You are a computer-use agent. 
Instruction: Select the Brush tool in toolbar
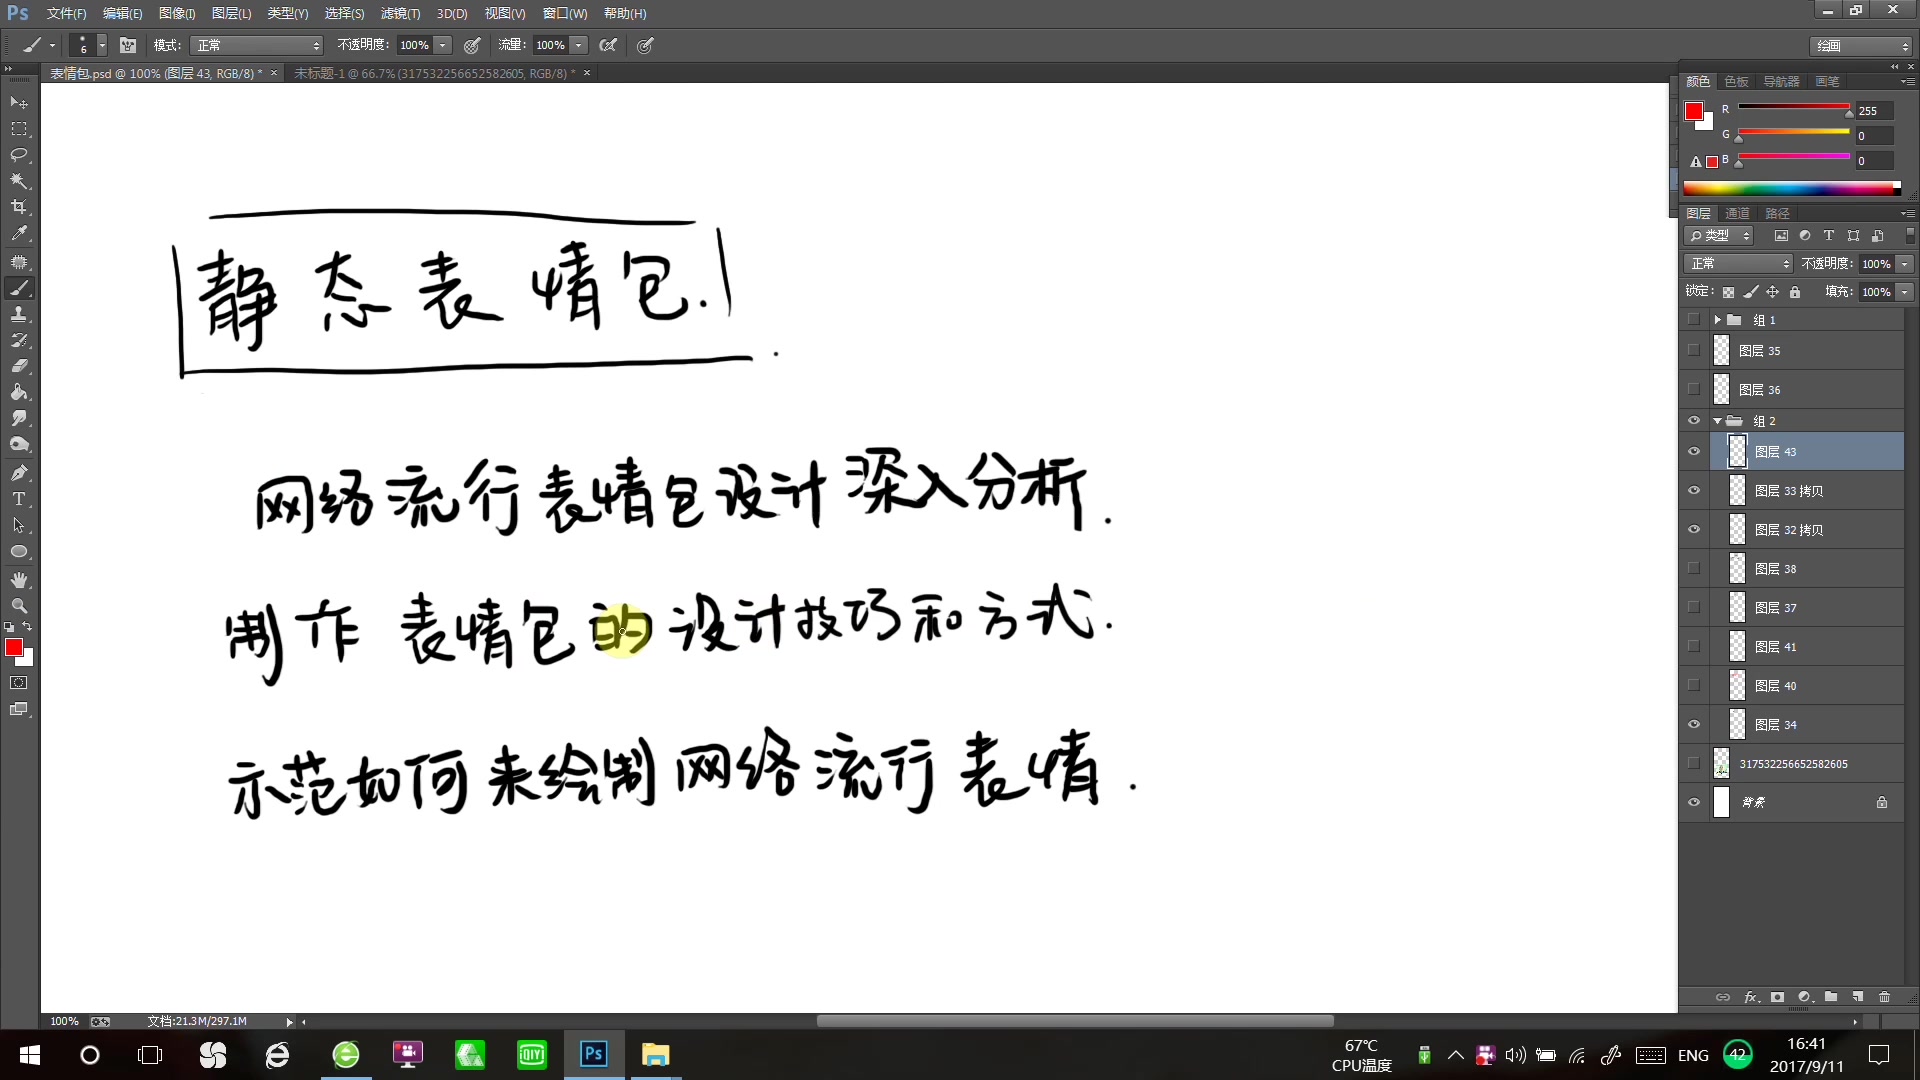pos(18,287)
